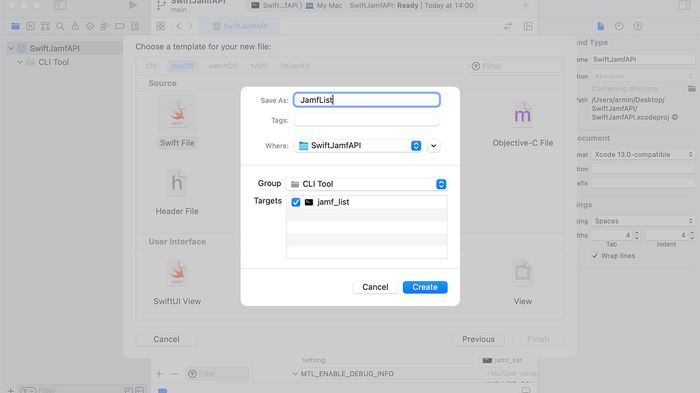Image resolution: width=700 pixels, height=393 pixels.
Task: Show the File inspector icon
Action: click(x=600, y=26)
